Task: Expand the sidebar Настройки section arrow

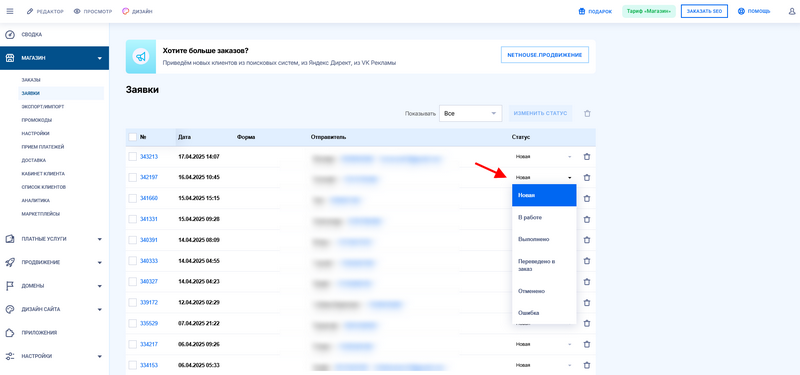Action: 100,357
